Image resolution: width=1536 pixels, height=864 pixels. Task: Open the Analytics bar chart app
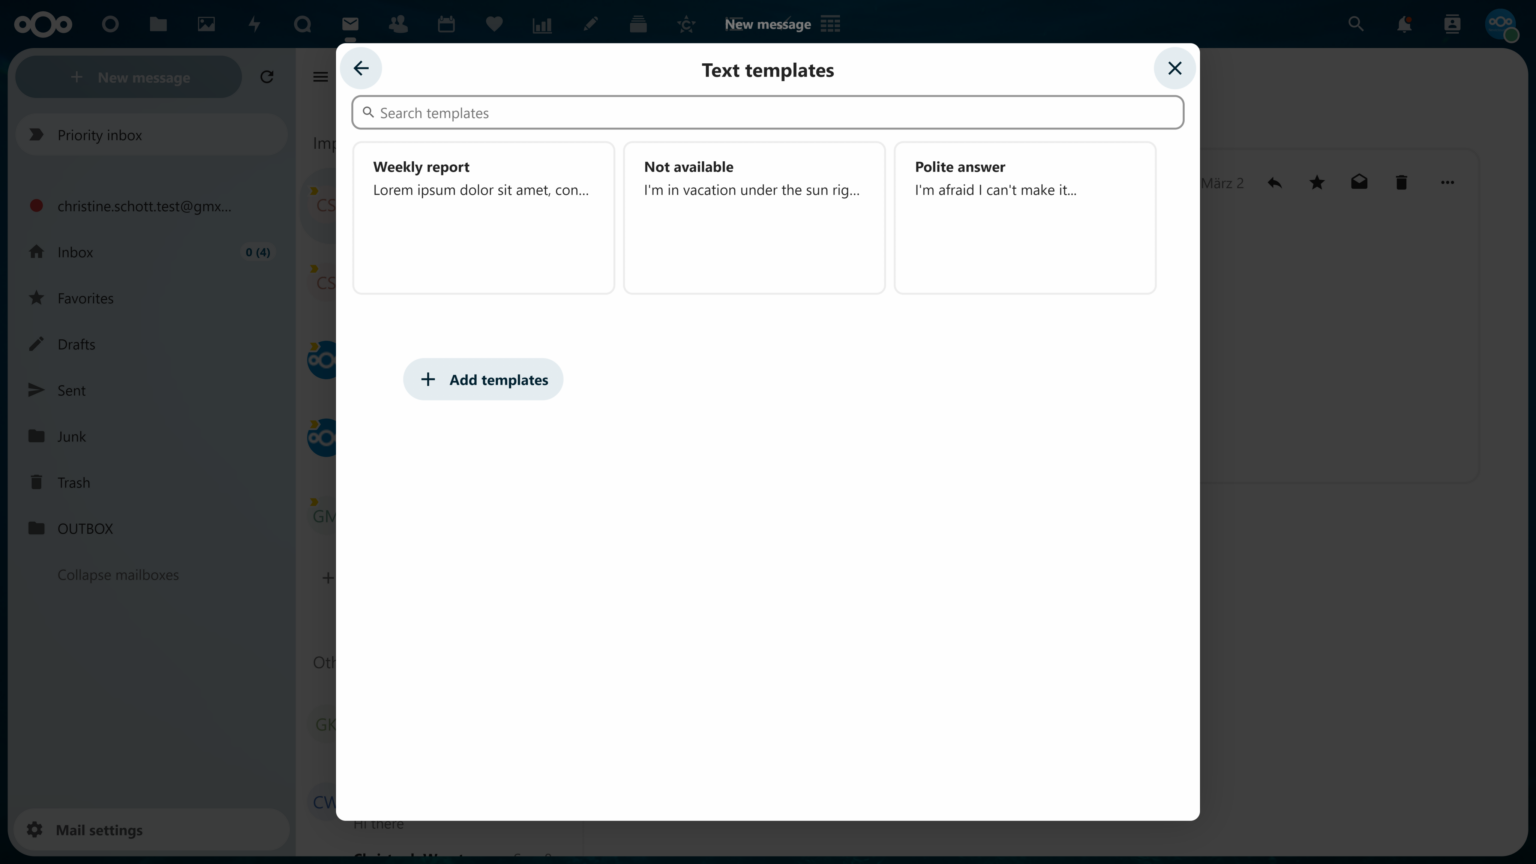click(x=542, y=24)
